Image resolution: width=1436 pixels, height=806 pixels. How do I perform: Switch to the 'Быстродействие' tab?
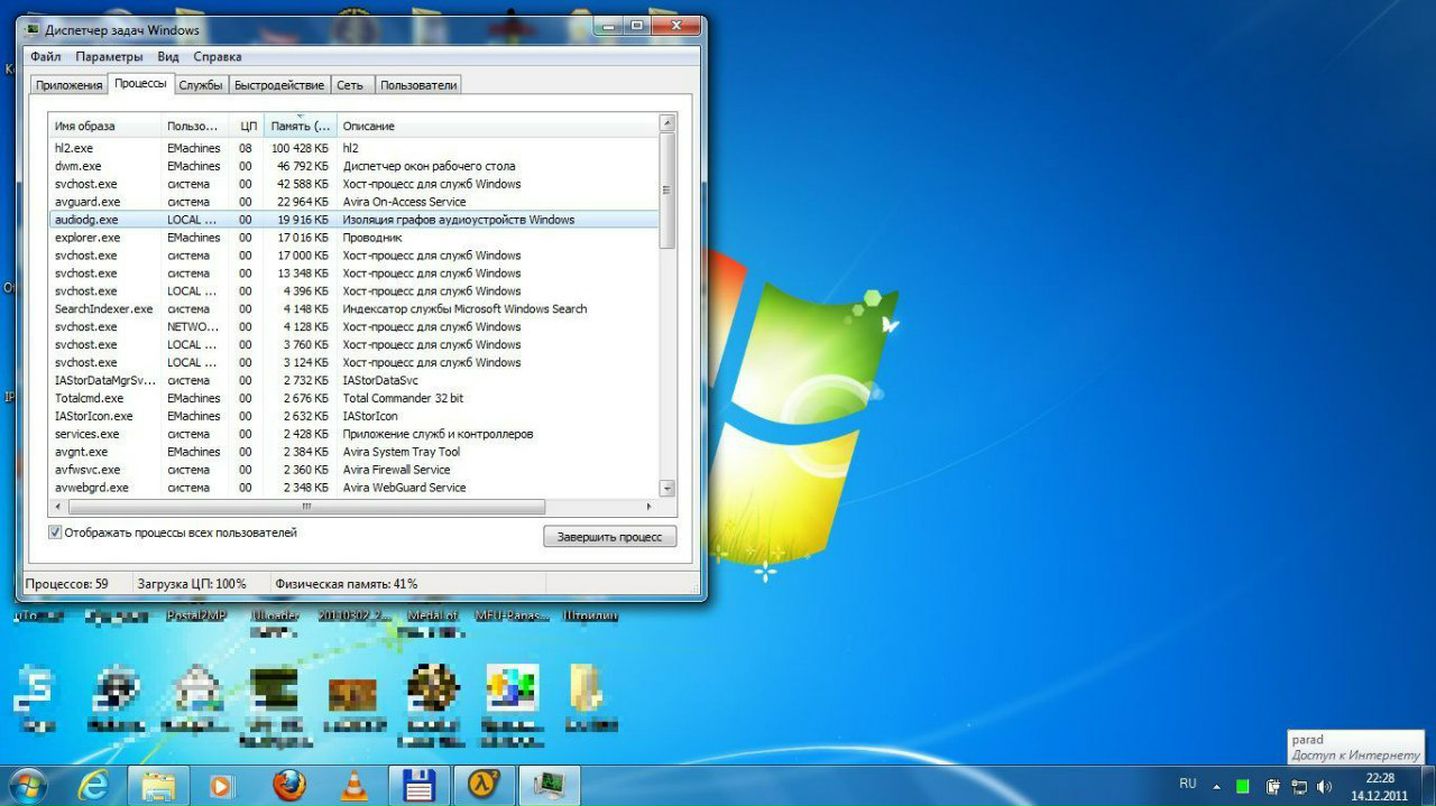coord(279,85)
